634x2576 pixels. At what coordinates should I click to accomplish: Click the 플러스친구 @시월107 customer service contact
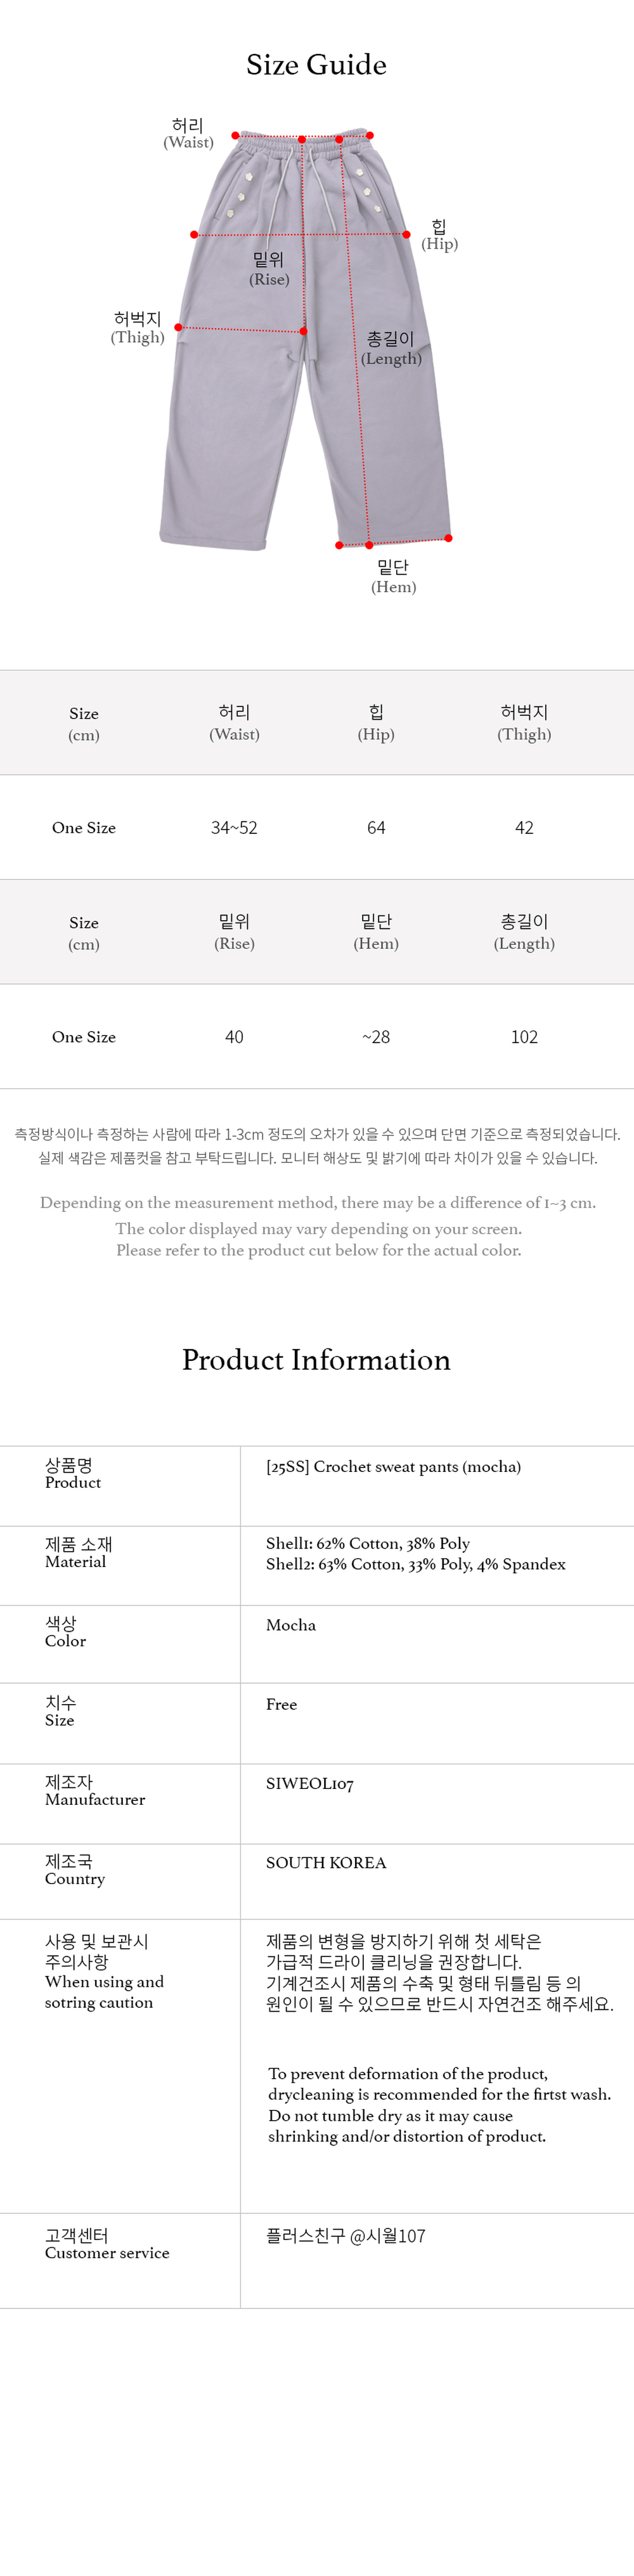point(346,2235)
